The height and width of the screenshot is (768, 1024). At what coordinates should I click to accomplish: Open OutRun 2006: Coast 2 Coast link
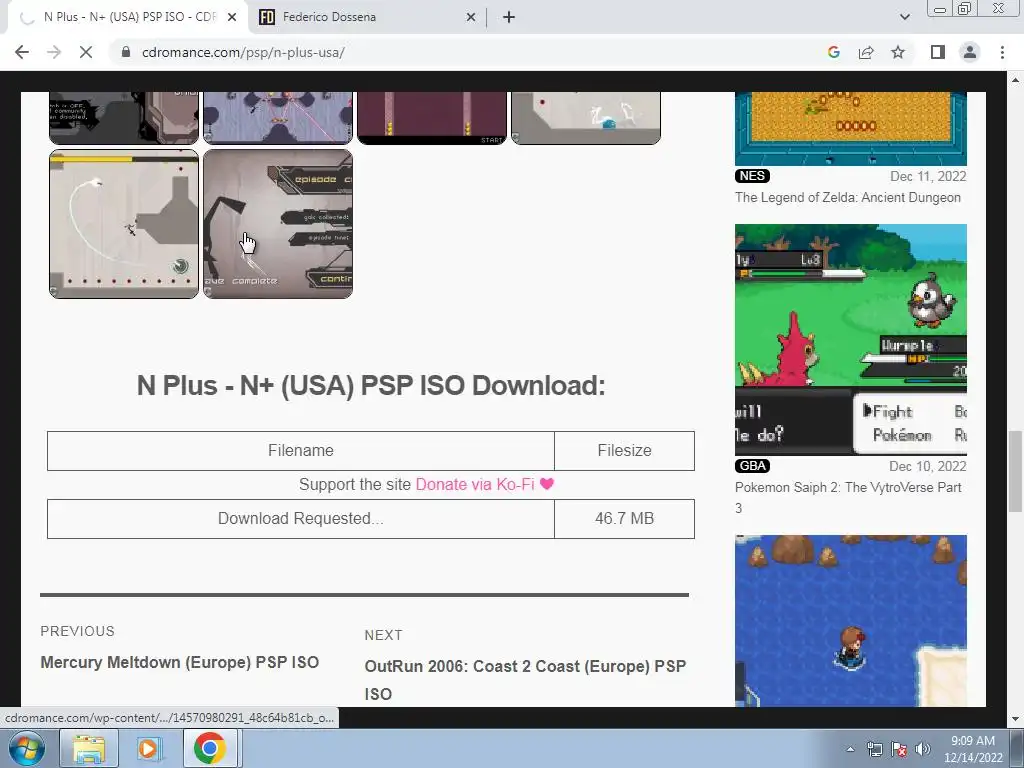(x=525, y=680)
